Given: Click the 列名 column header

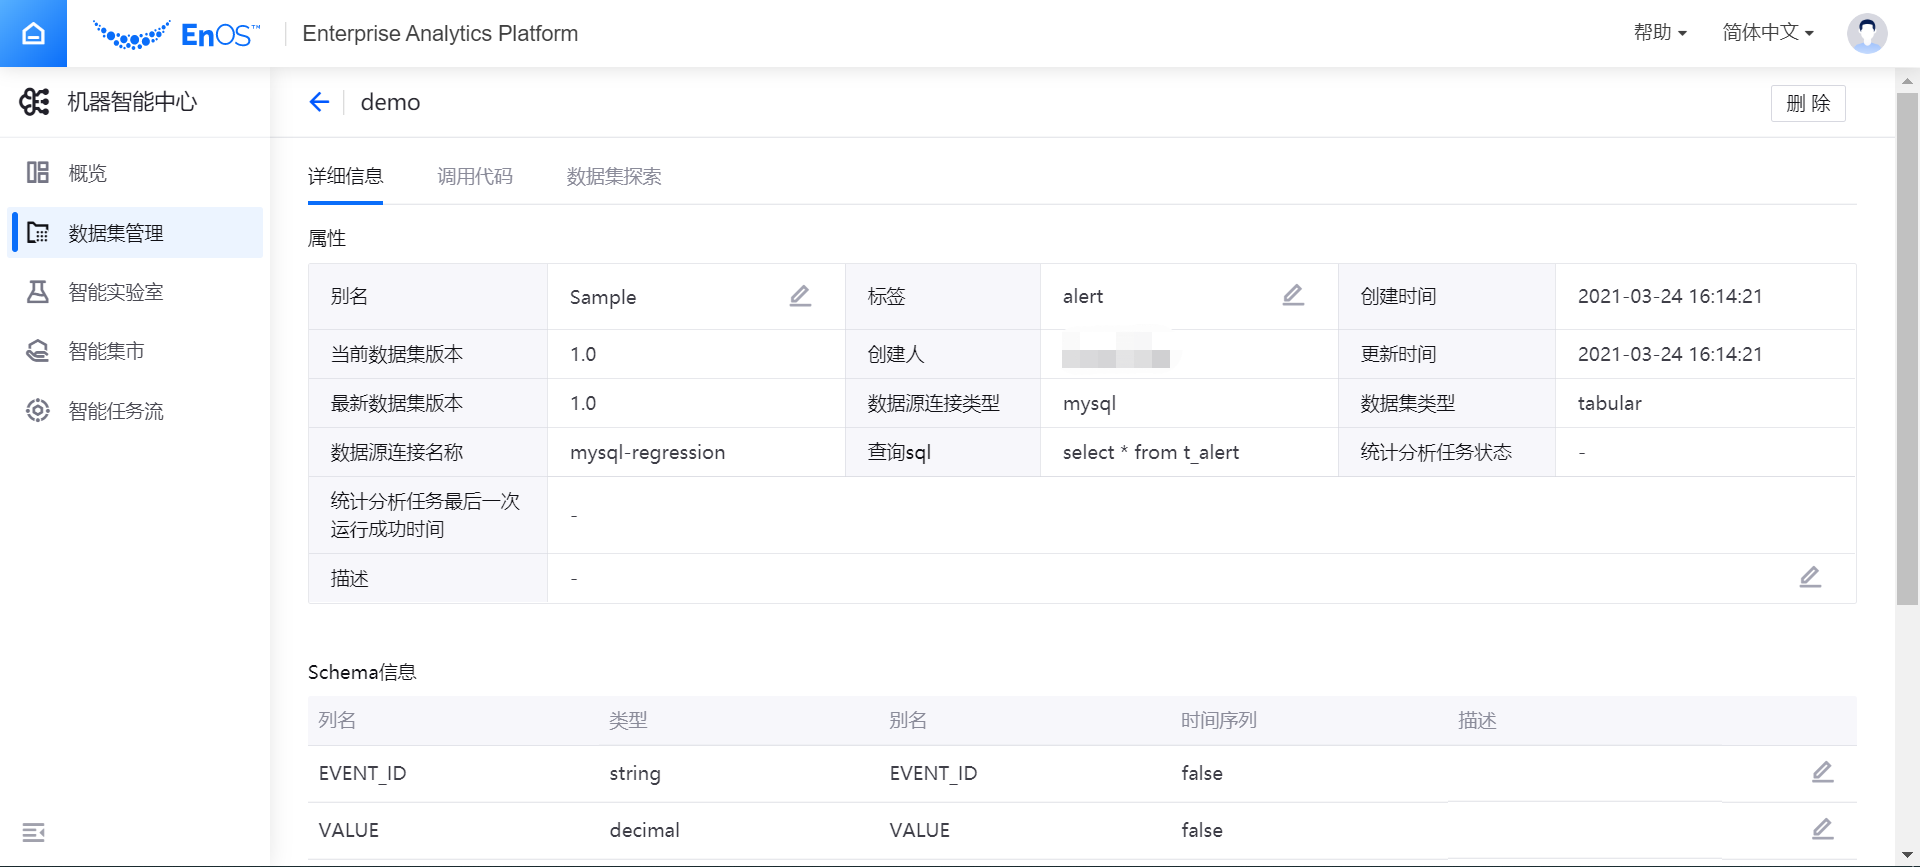Looking at the screenshot, I should point(337,720).
